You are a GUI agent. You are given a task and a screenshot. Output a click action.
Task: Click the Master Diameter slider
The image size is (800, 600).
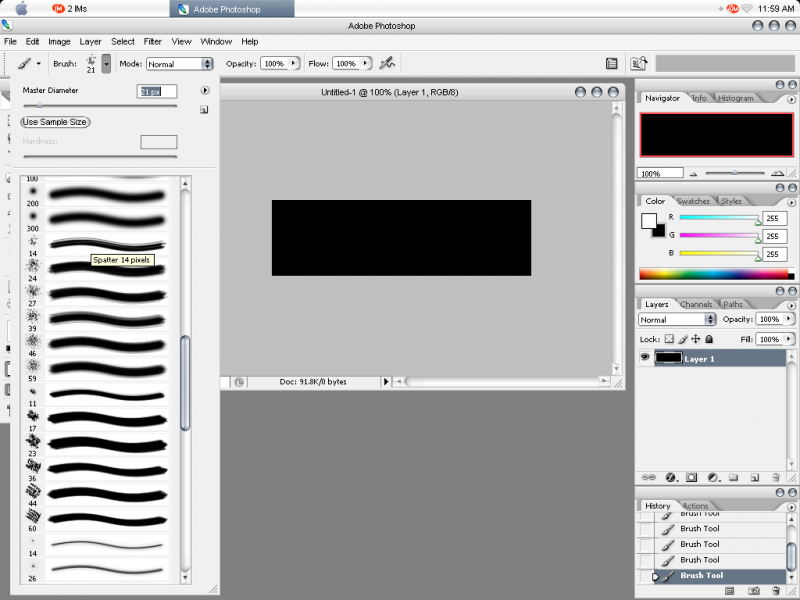[x=100, y=106]
